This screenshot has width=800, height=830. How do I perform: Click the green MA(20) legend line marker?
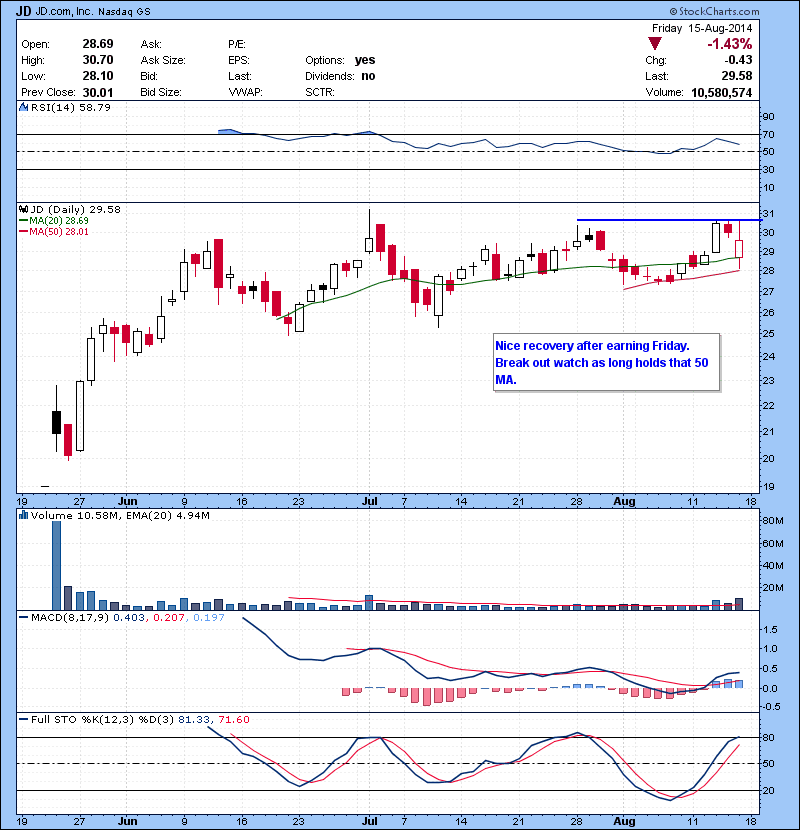point(24,221)
